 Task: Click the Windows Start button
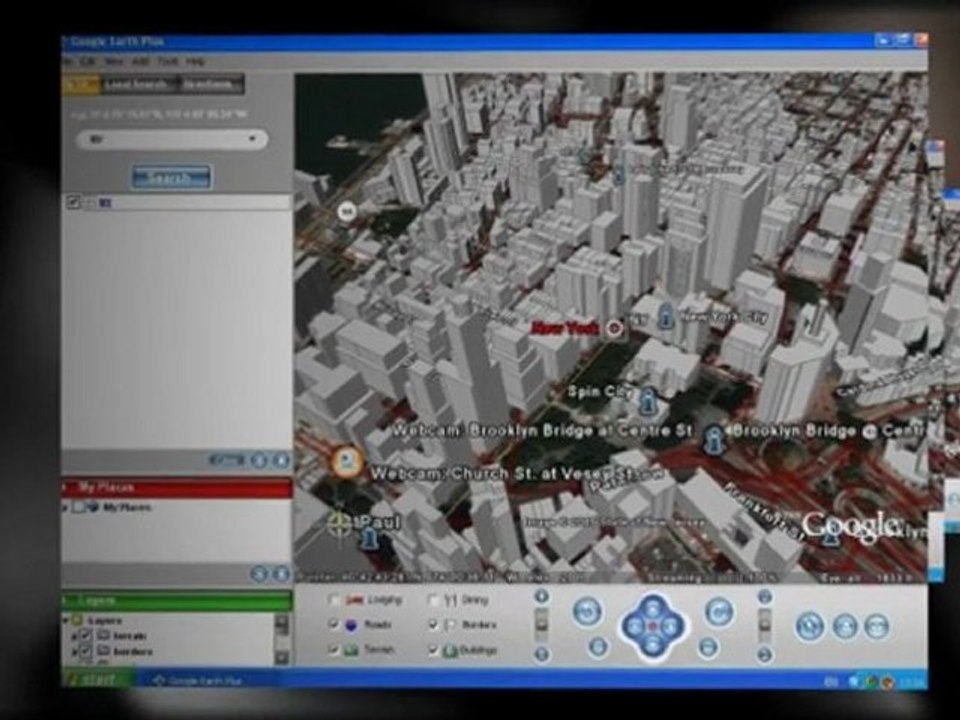point(98,680)
